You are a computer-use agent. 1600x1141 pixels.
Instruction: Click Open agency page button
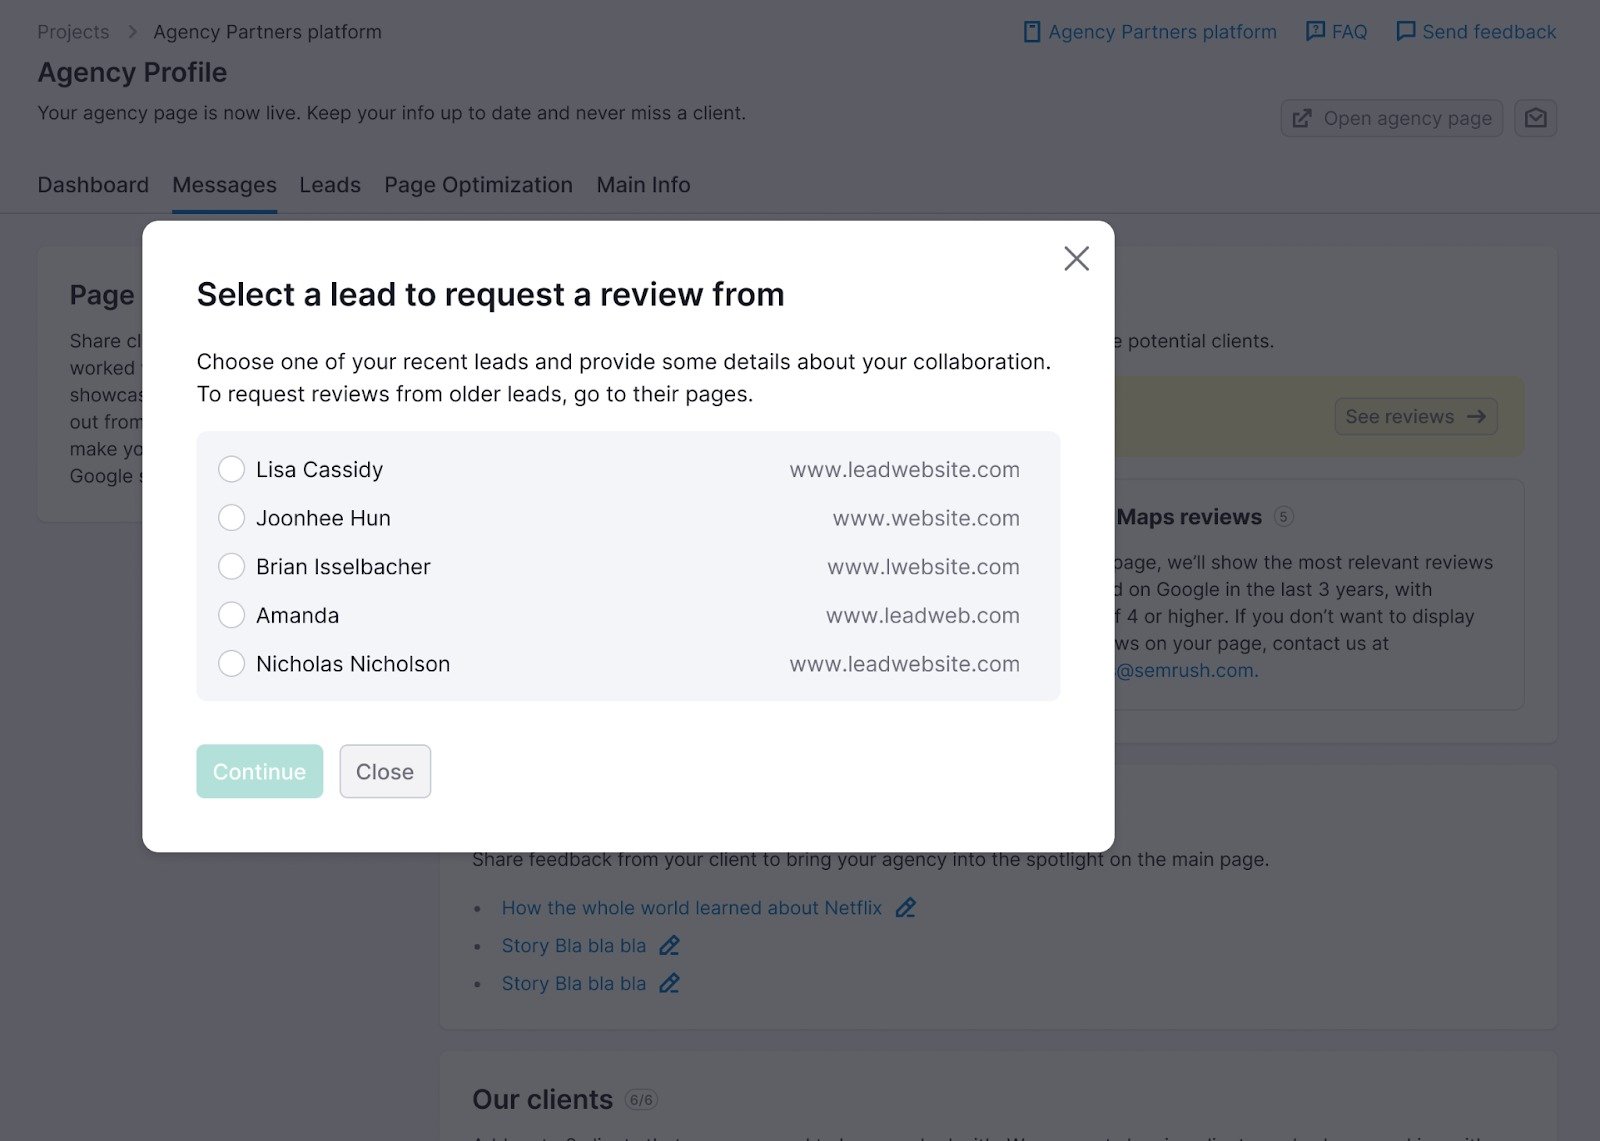tap(1392, 118)
